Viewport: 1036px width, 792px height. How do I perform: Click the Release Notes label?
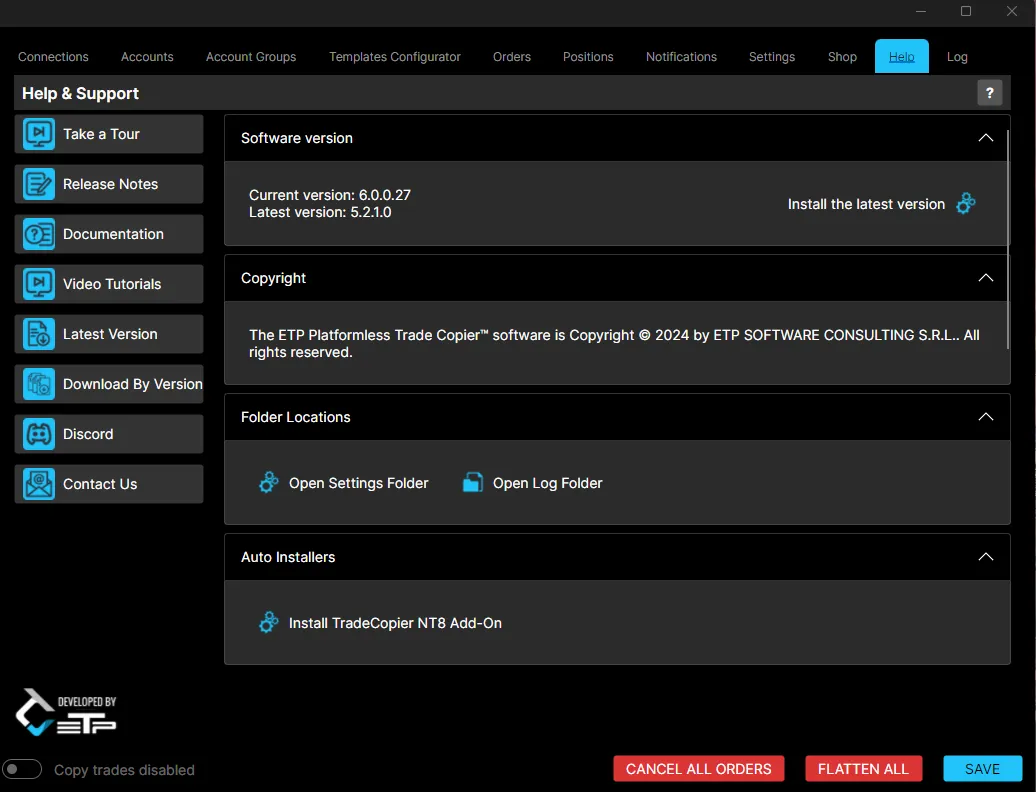point(110,184)
